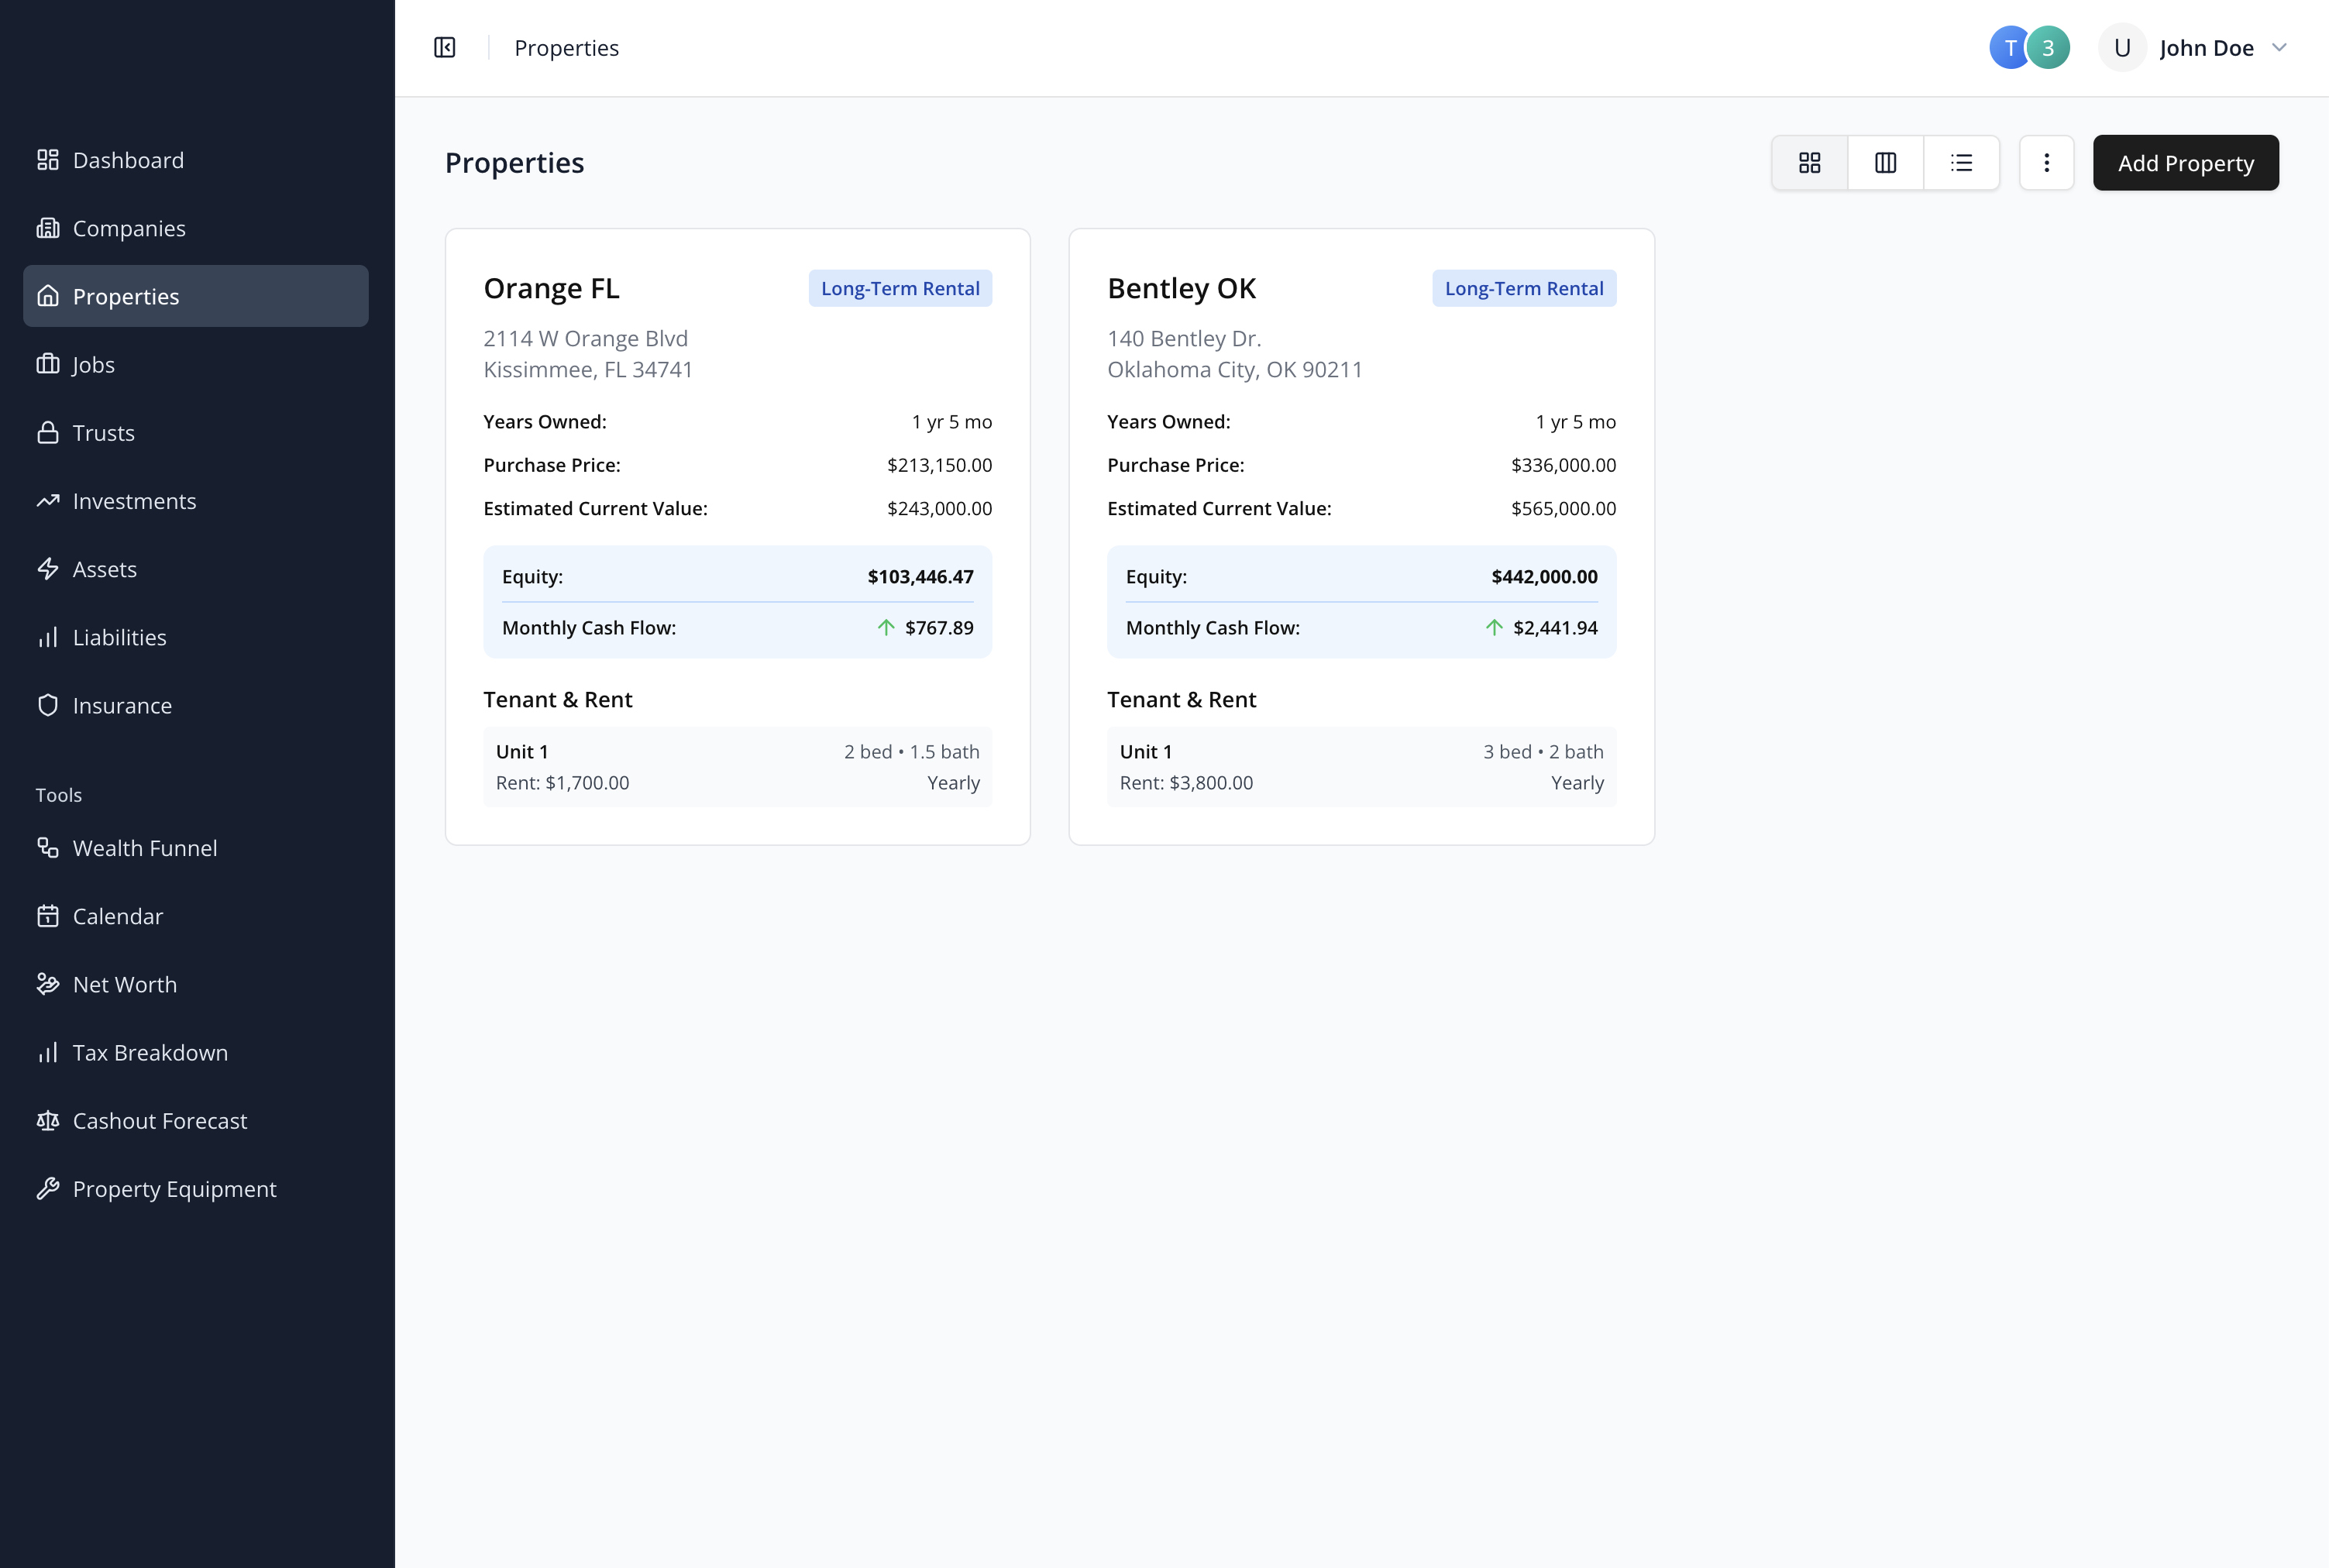Click the green 3 avatar badge
2329x1568 pixels.
2048,48
